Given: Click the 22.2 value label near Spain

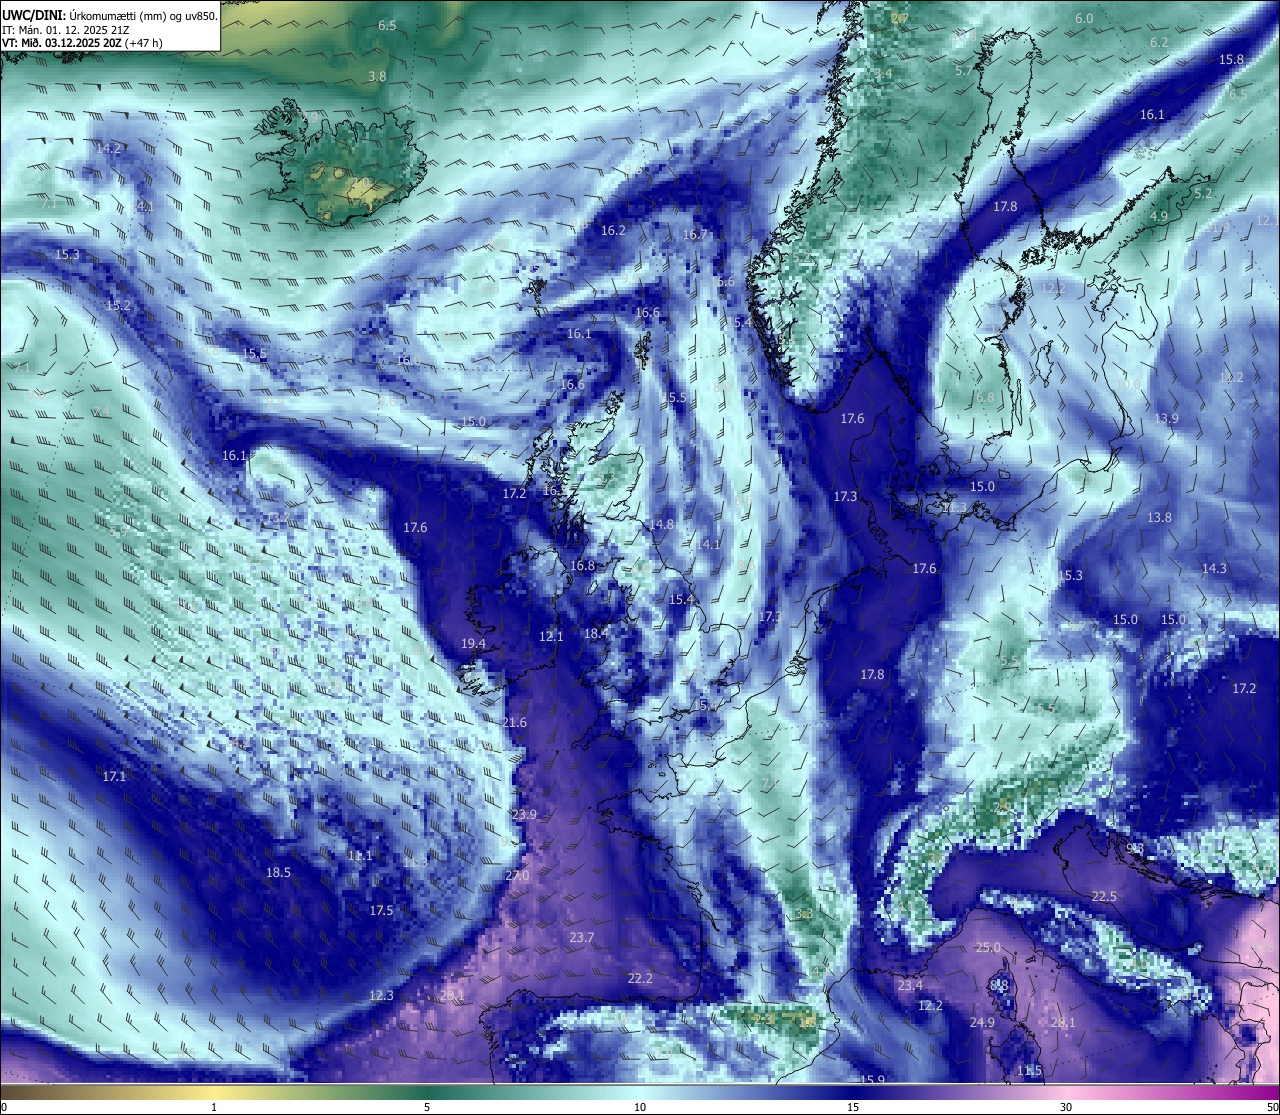Looking at the screenshot, I should (640, 978).
